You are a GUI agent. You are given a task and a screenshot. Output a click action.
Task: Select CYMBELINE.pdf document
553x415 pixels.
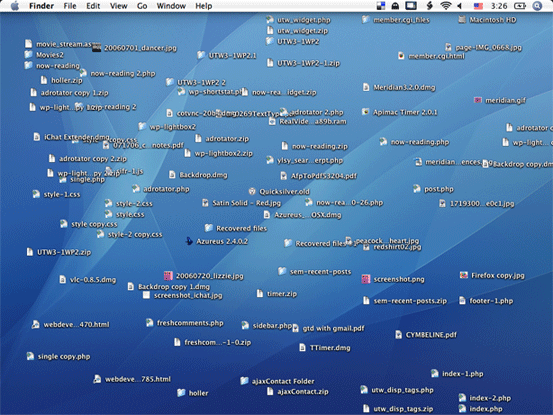(426, 335)
